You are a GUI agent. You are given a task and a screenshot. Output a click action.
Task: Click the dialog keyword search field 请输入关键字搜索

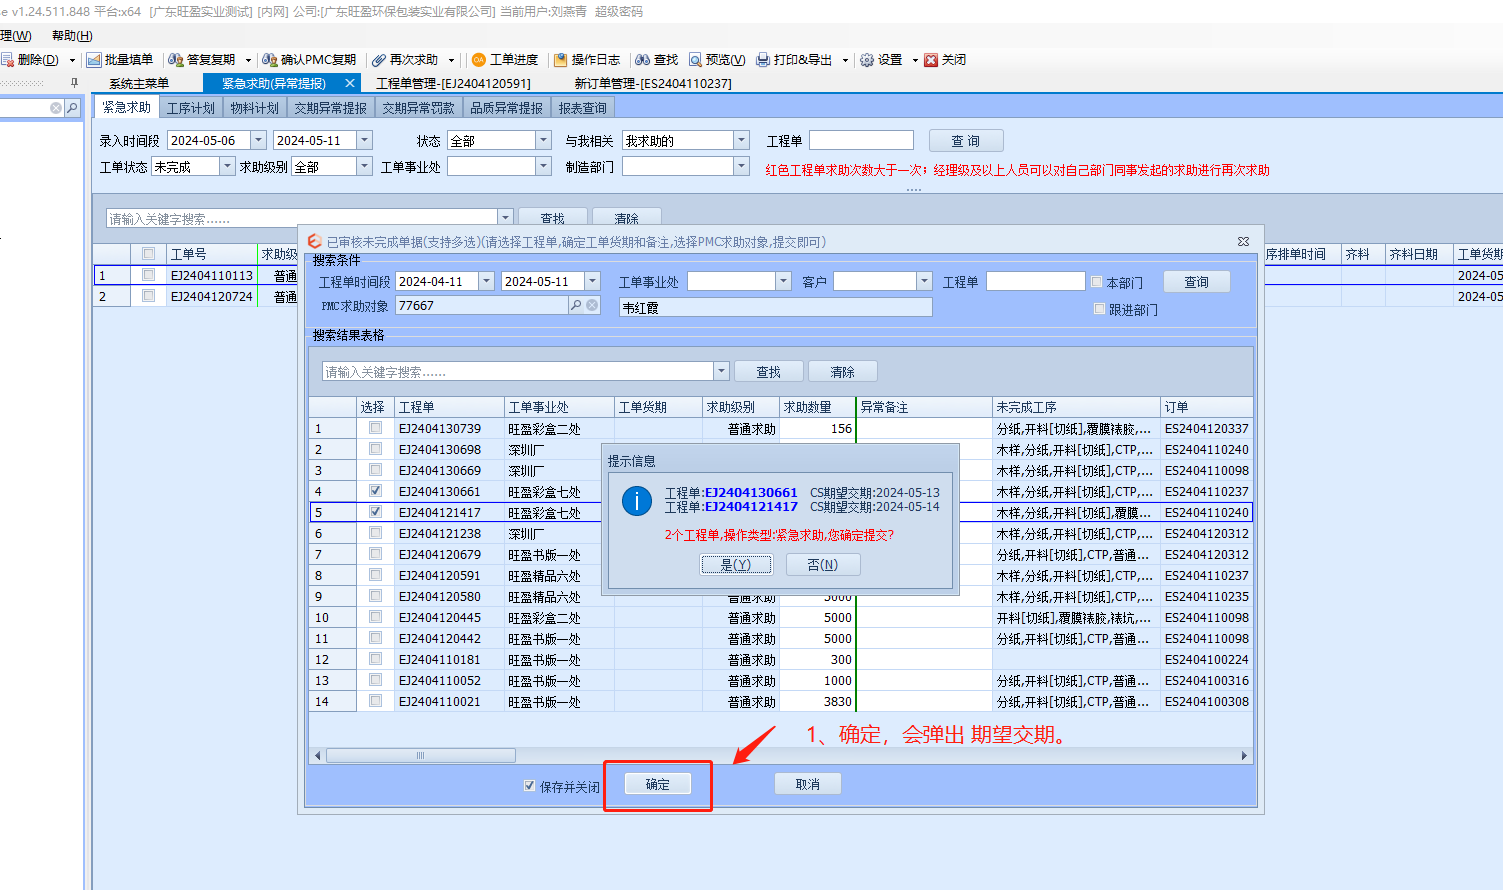pos(518,371)
